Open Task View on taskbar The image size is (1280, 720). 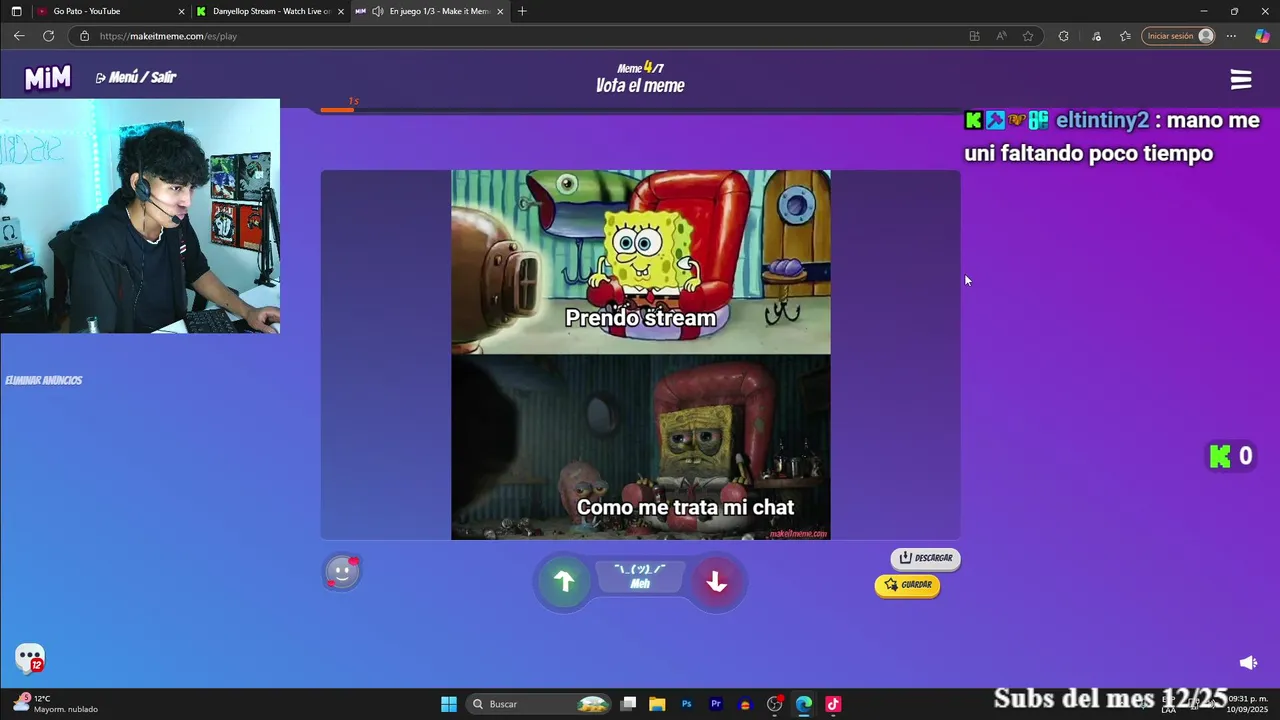click(x=628, y=704)
